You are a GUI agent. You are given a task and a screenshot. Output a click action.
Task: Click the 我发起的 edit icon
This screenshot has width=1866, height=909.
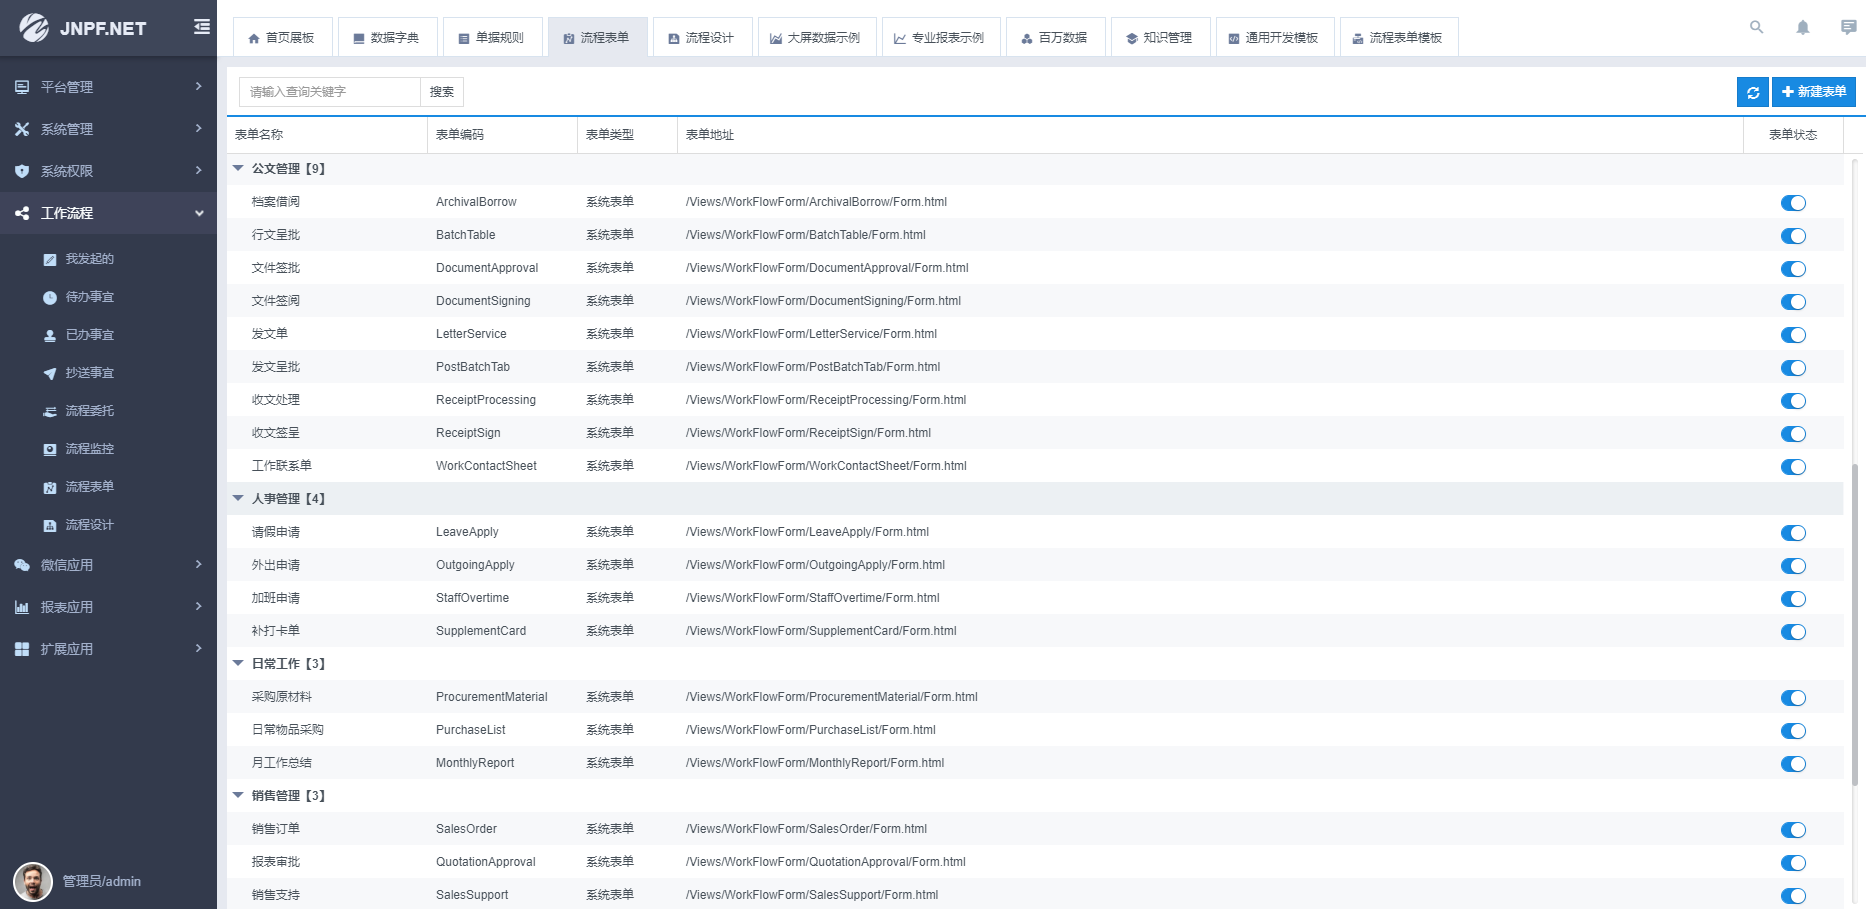[x=50, y=259]
